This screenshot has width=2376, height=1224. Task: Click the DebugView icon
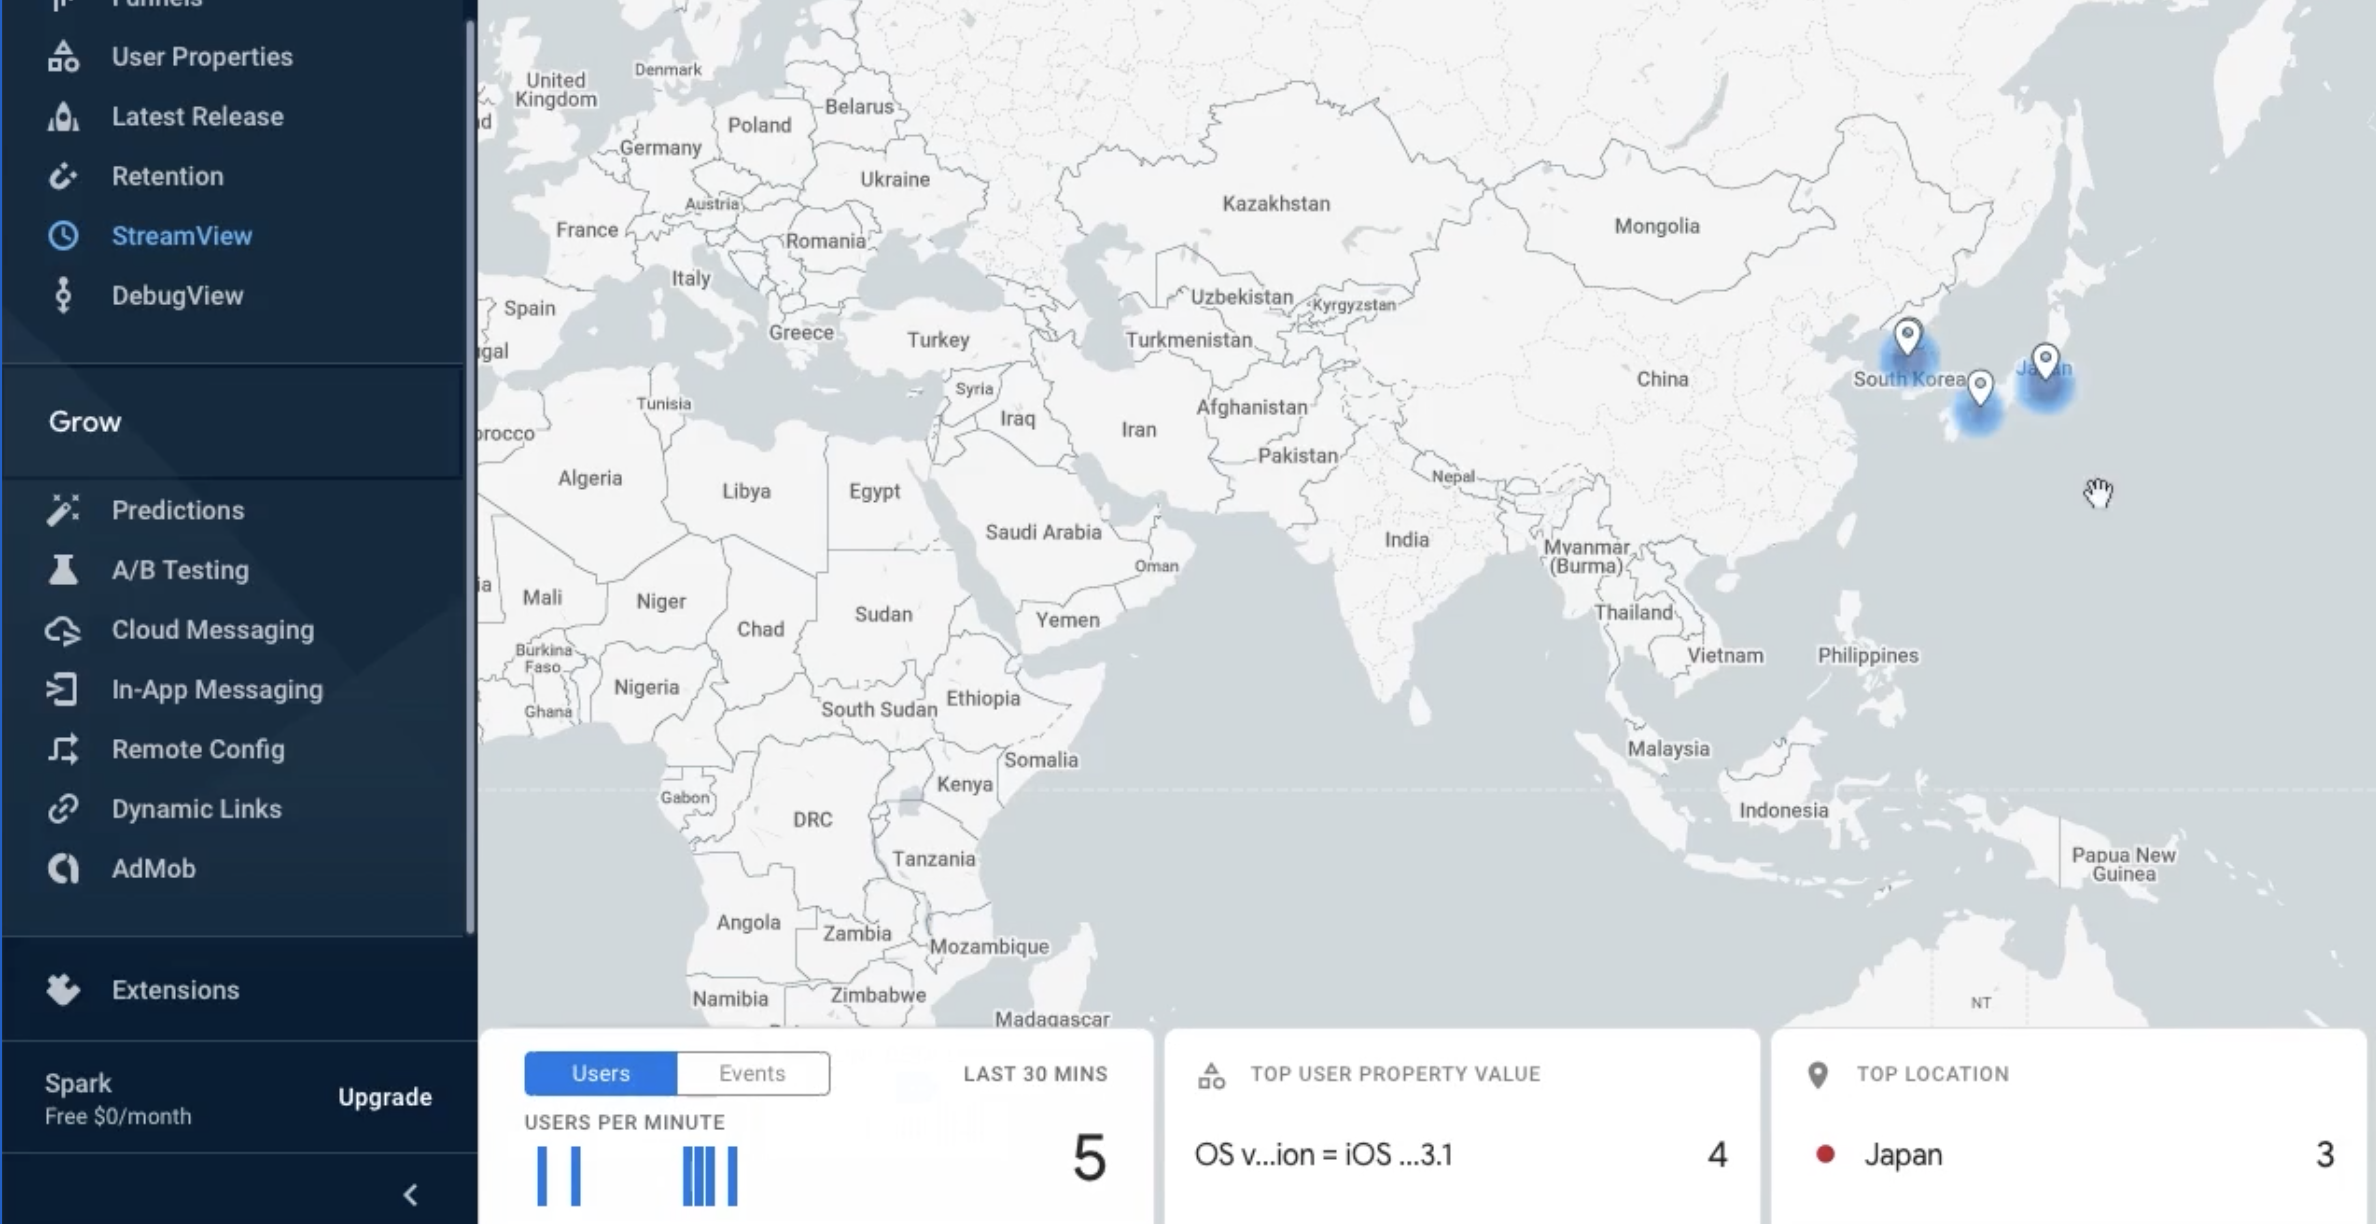[63, 296]
